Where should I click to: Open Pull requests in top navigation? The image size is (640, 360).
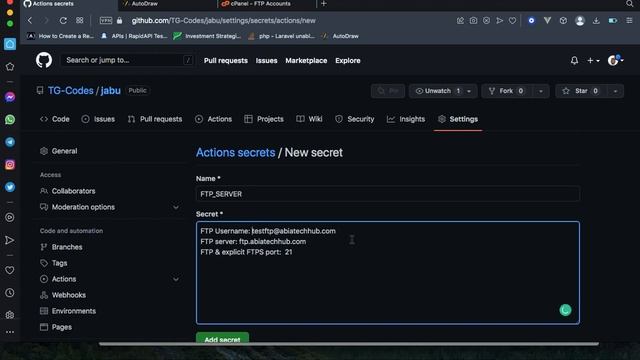point(226,60)
